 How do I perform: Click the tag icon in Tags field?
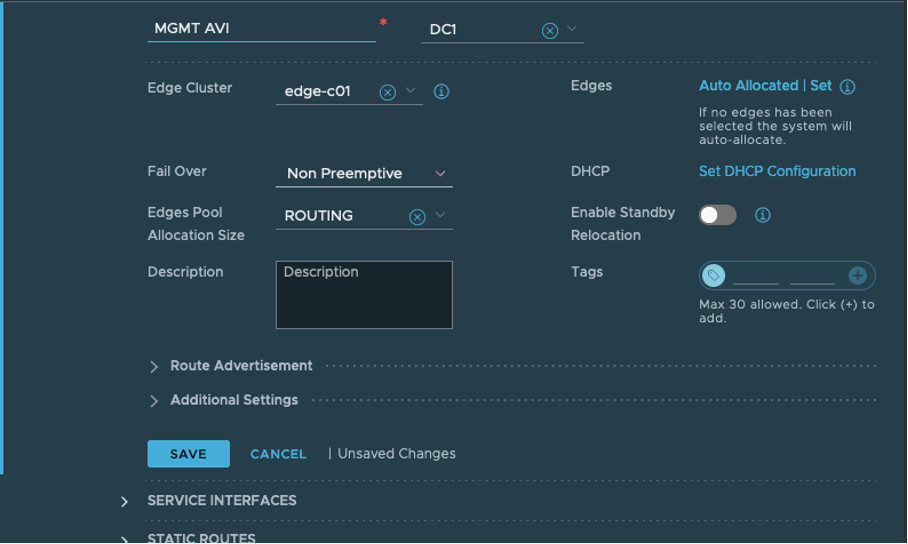pyautogui.click(x=713, y=276)
